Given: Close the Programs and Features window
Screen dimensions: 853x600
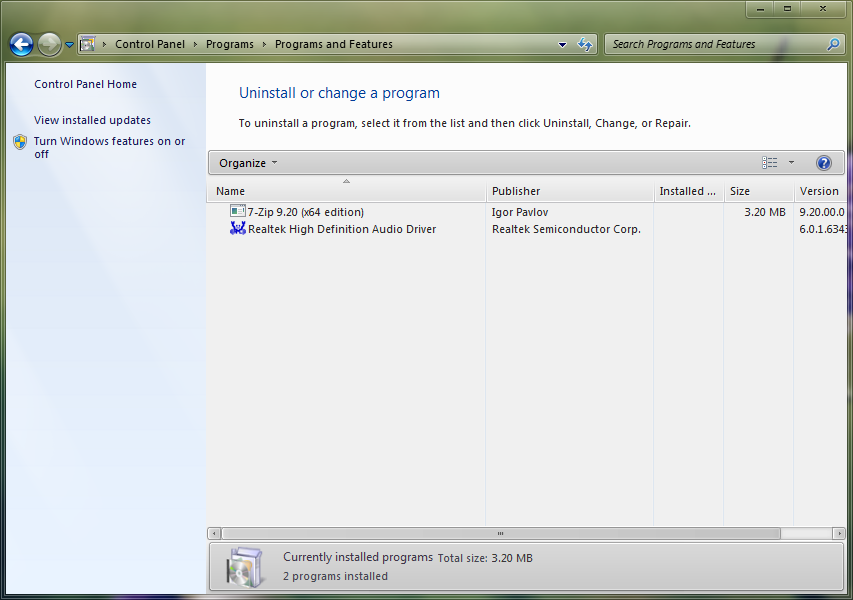Looking at the screenshot, I should (823, 9).
